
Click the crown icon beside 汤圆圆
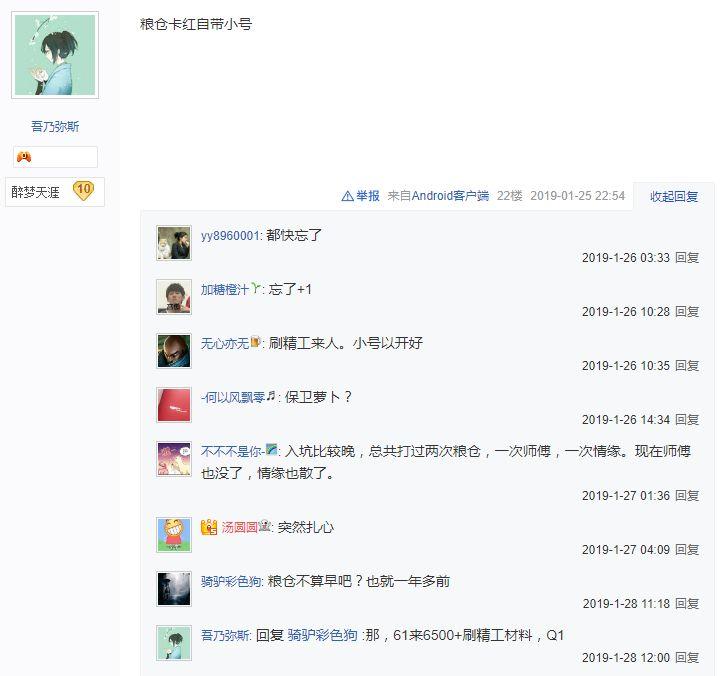coord(209,527)
